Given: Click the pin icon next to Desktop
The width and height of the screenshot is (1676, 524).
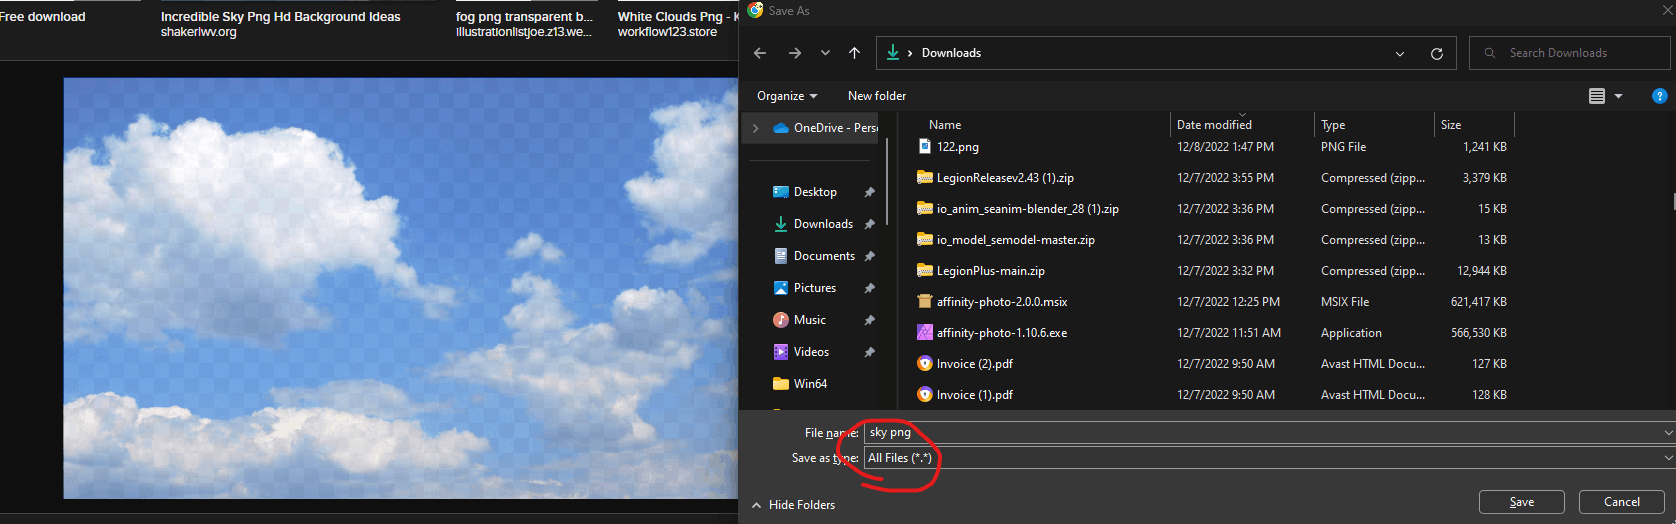Looking at the screenshot, I should [869, 192].
